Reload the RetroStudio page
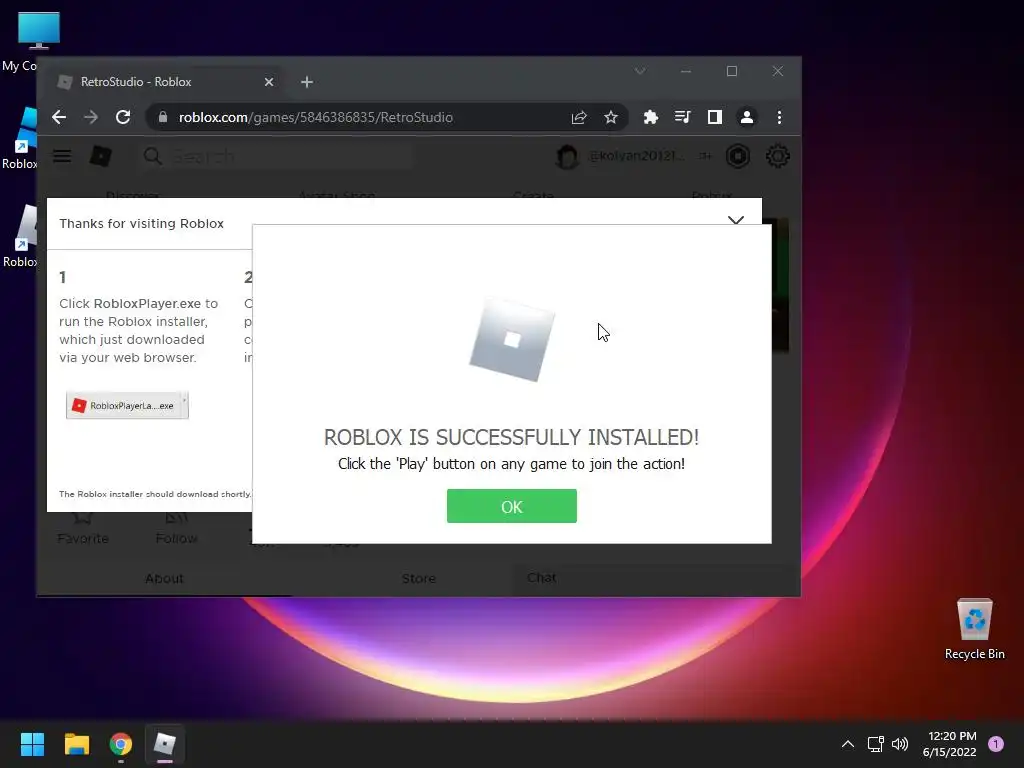The height and width of the screenshot is (768, 1024). [123, 118]
